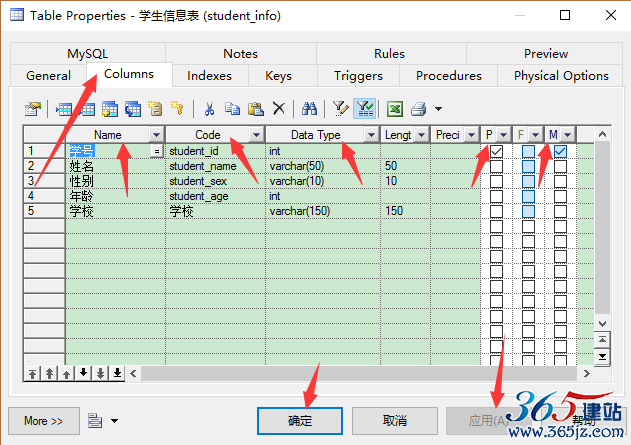Switch to the General tab

click(48, 76)
